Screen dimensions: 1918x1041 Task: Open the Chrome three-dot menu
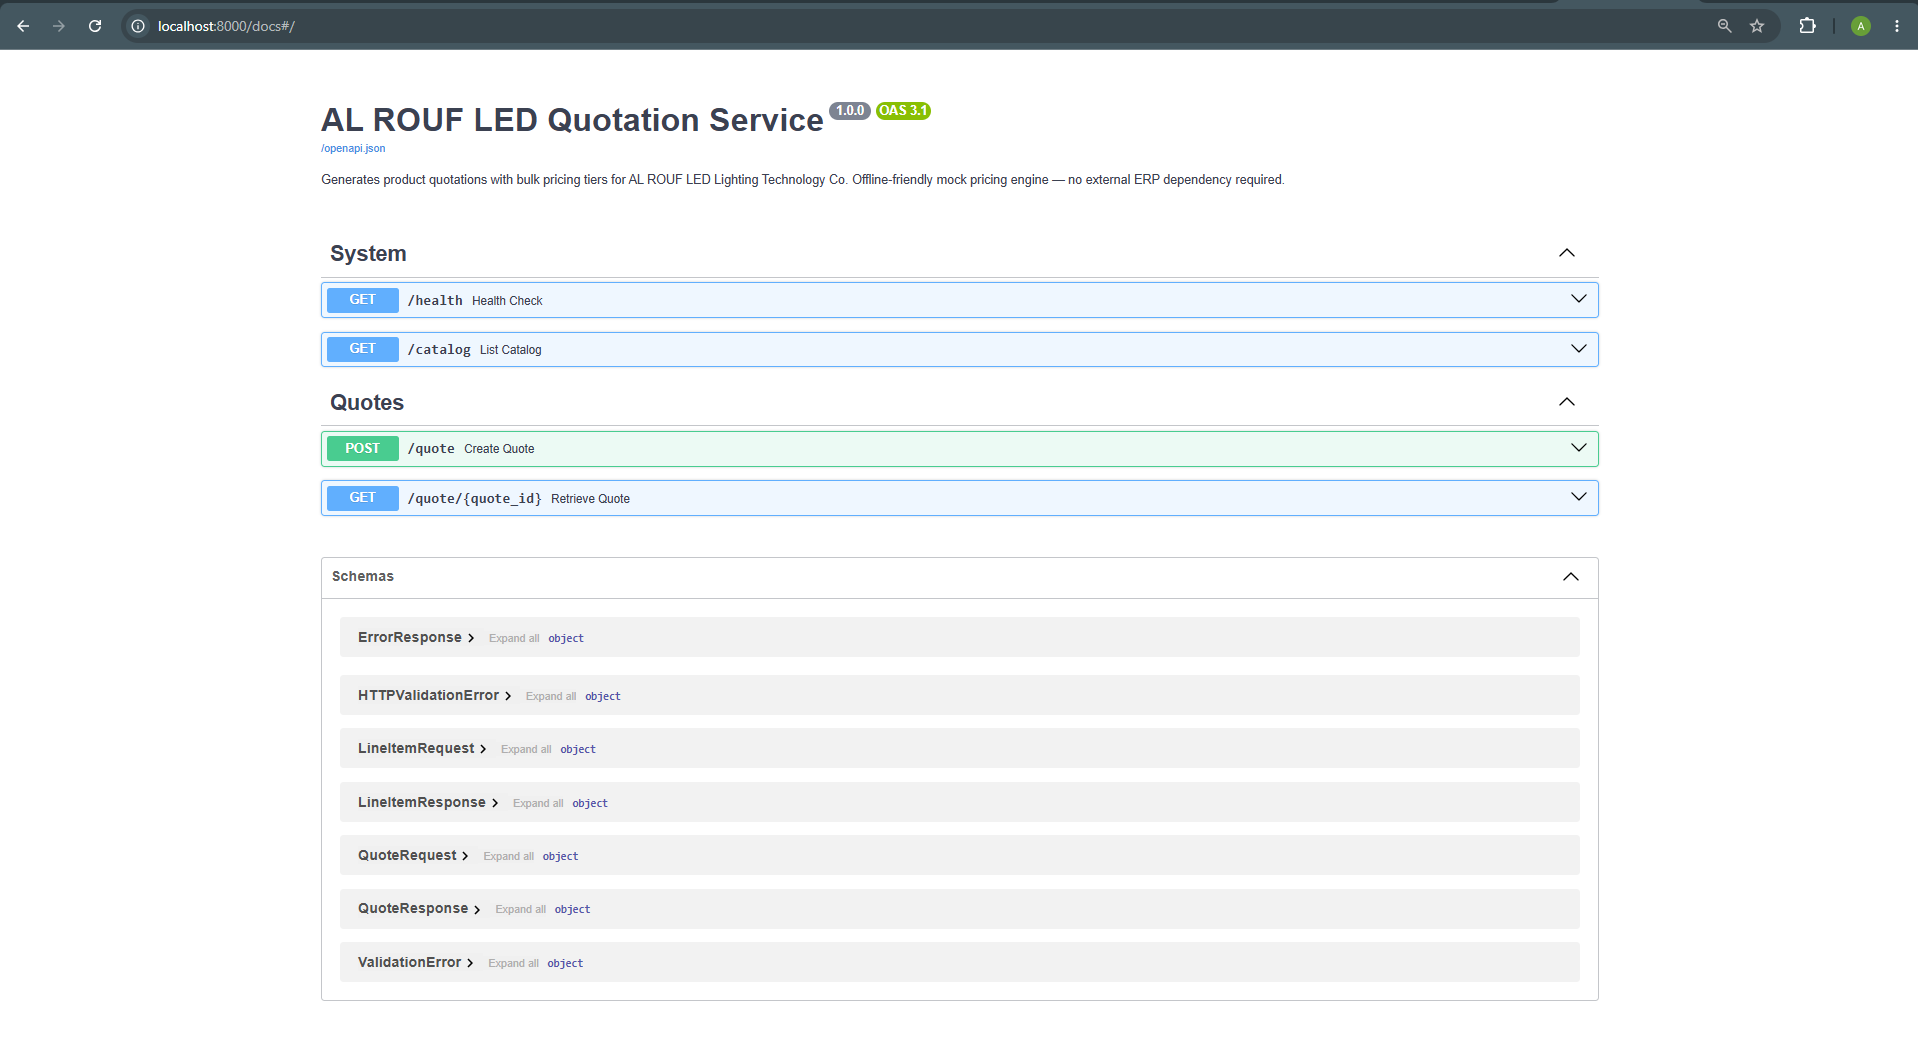click(x=1897, y=26)
